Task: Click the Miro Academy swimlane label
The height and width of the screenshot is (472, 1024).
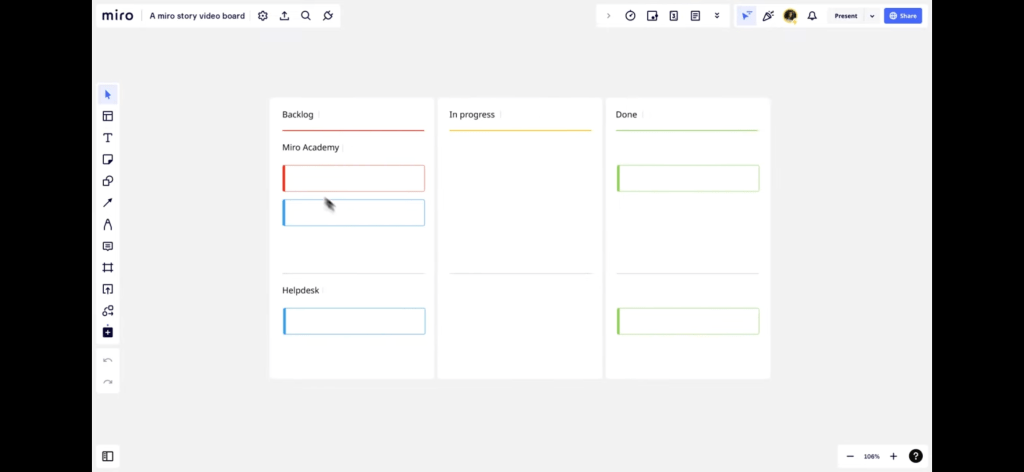Action: tap(311, 148)
